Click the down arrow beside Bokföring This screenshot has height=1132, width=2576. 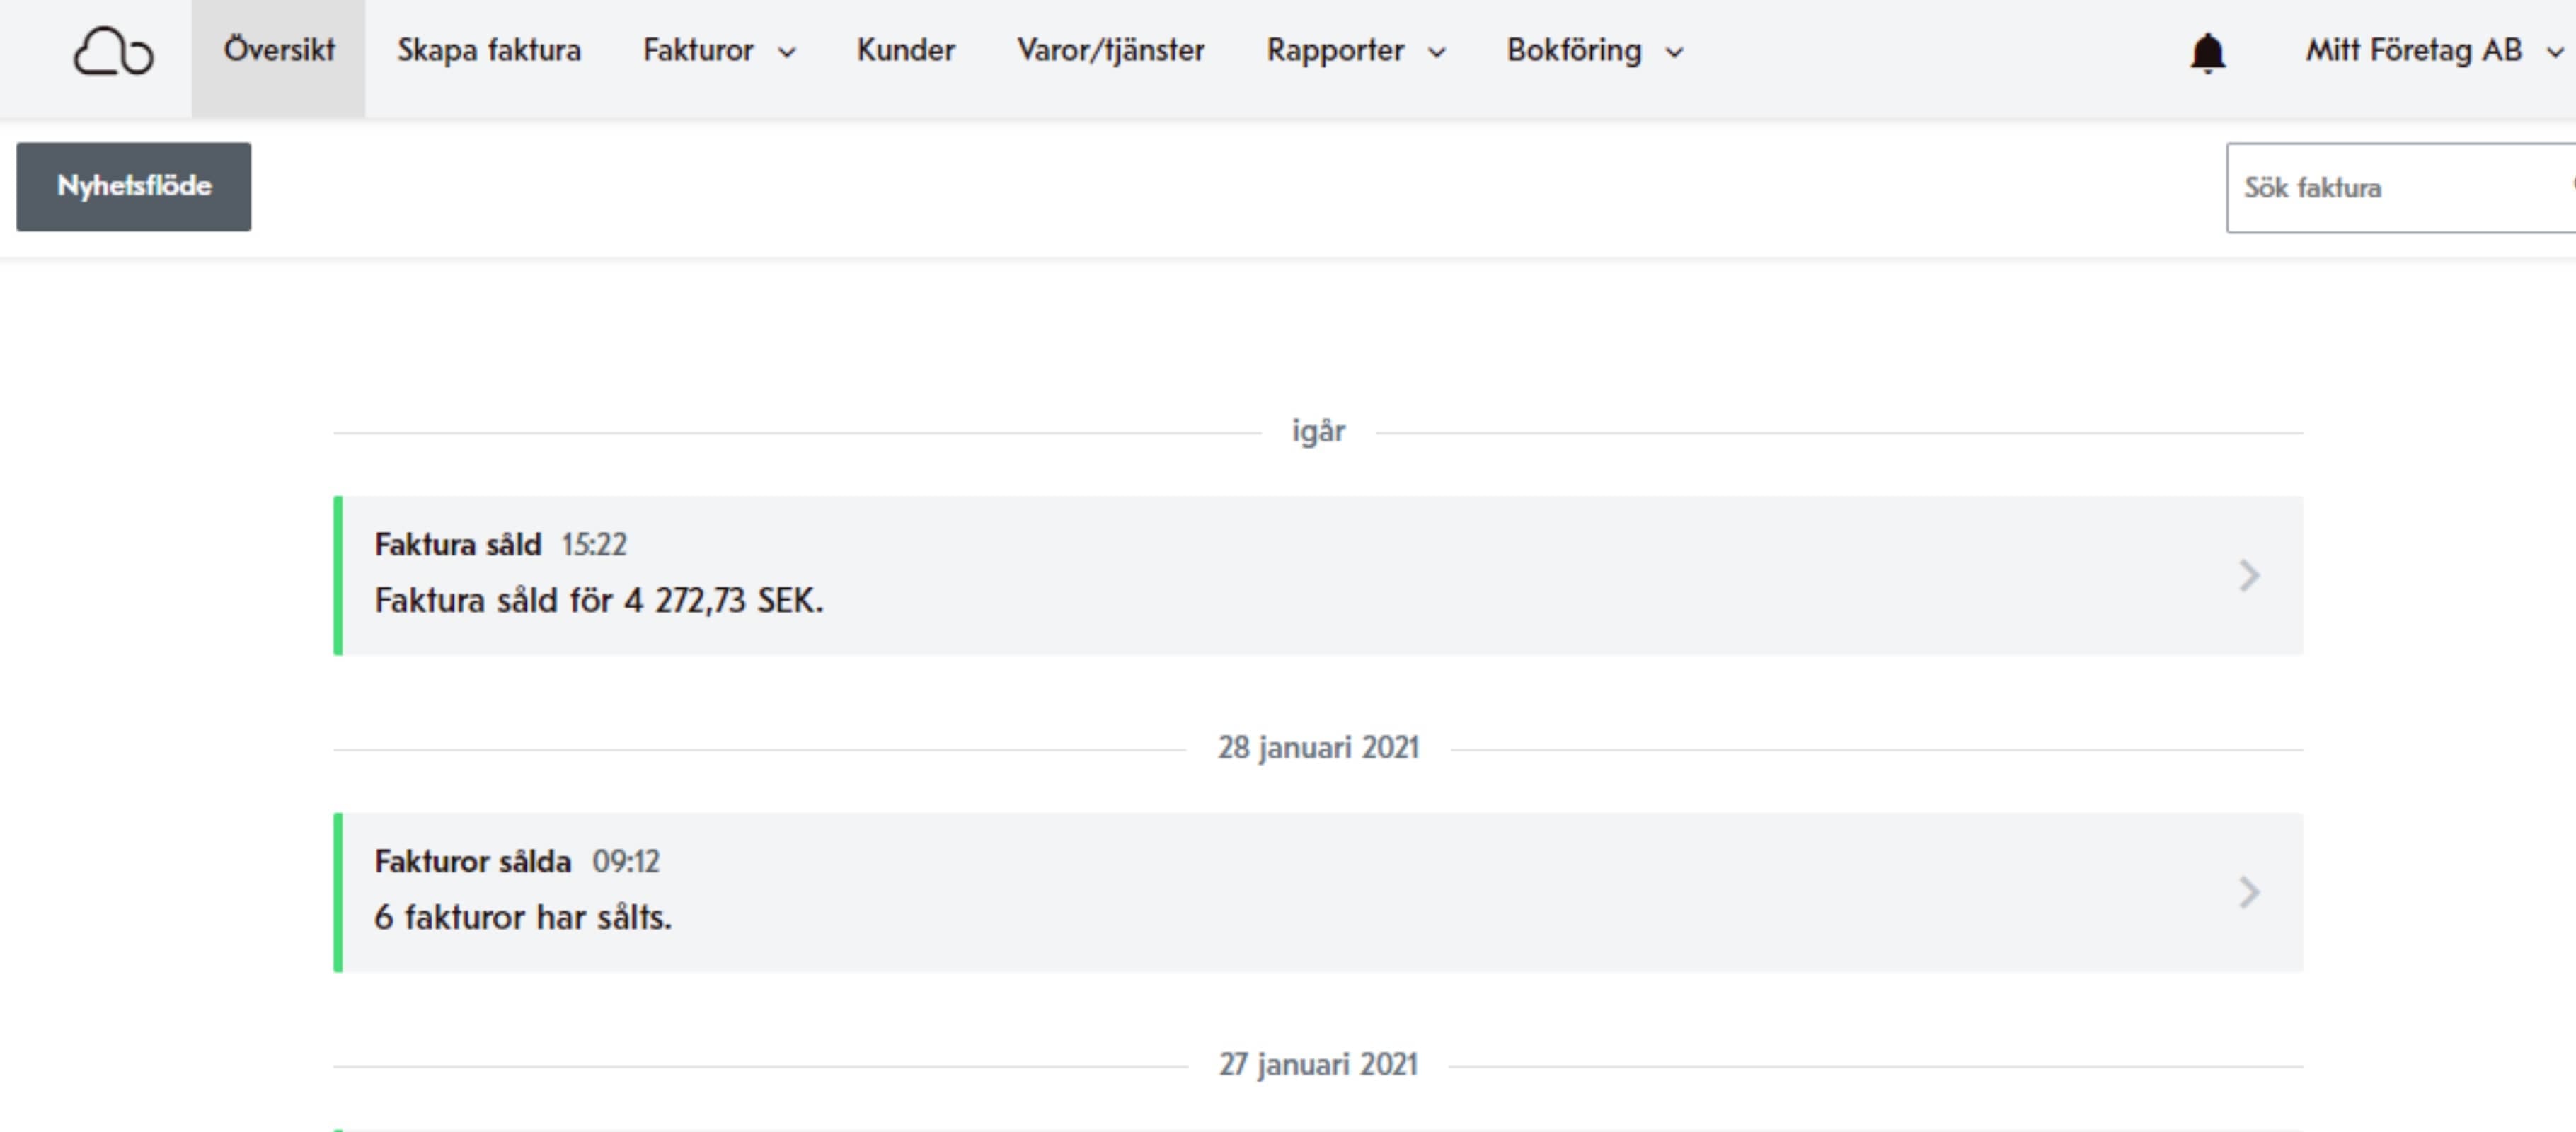(1674, 52)
